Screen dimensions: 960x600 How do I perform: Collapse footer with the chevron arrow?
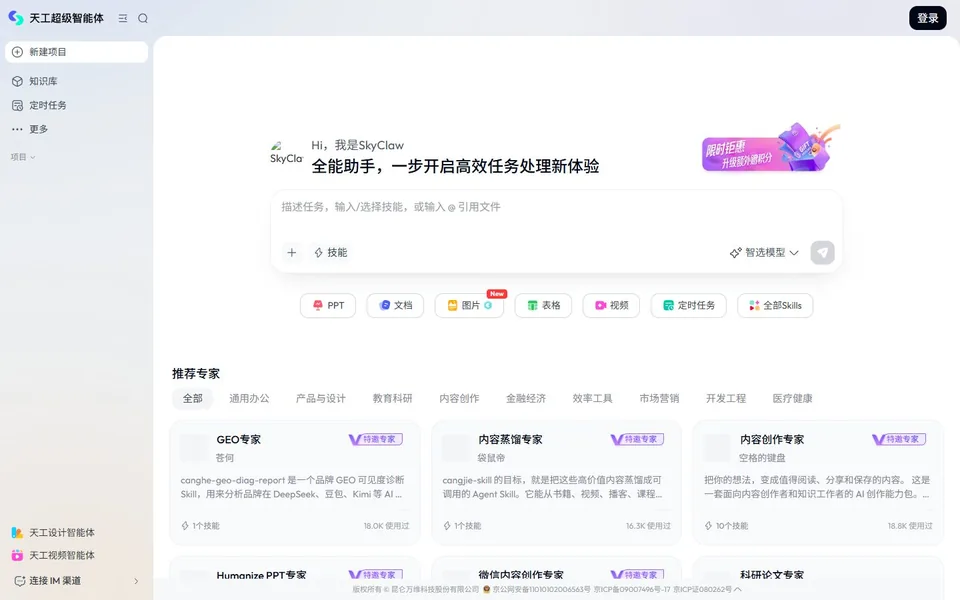[x=738, y=590]
